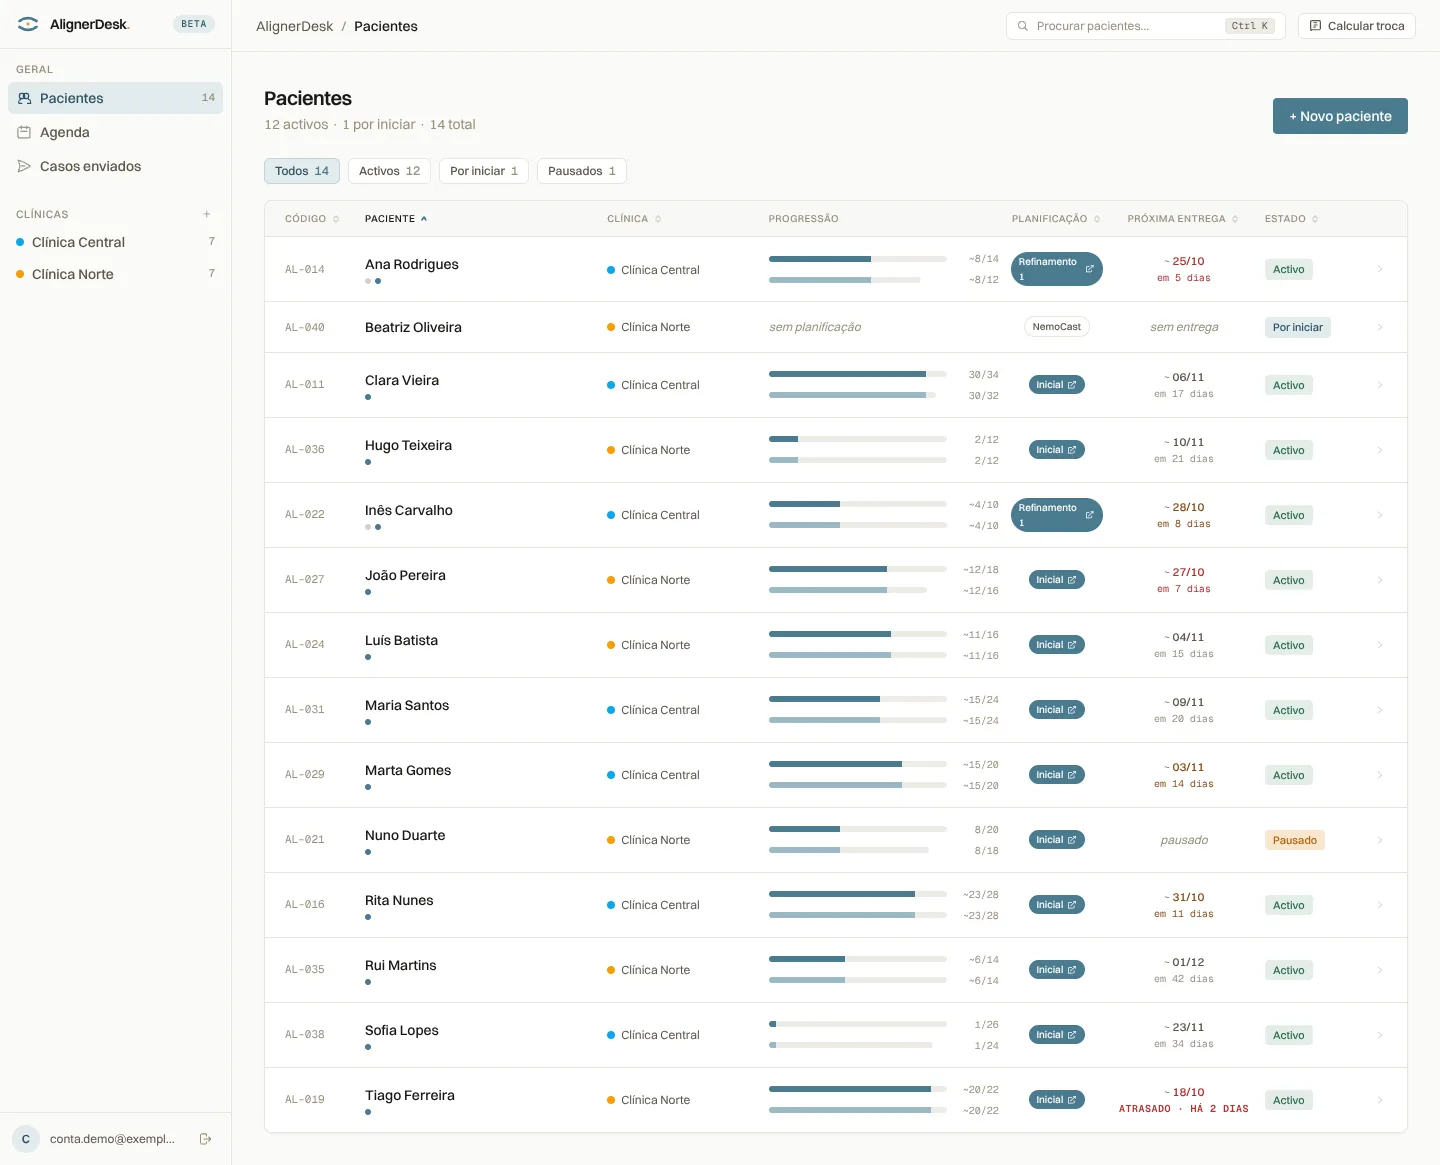The height and width of the screenshot is (1165, 1440).
Task: Select the Activos filter tab
Action: (390, 171)
